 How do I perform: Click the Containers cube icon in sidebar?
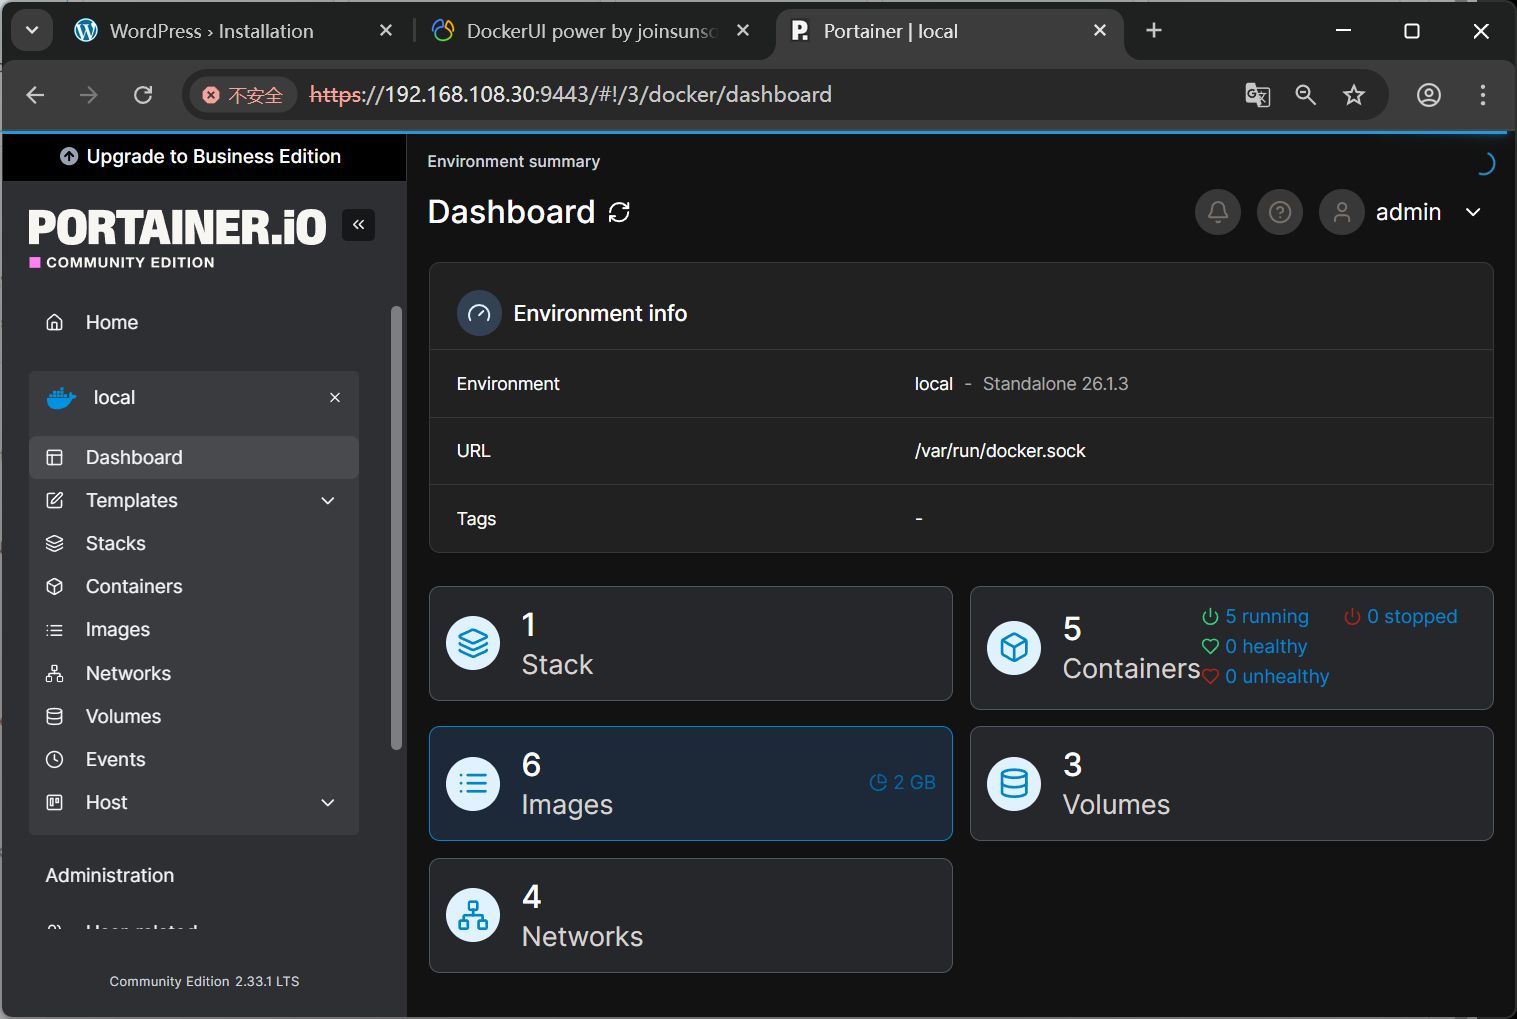pos(55,586)
